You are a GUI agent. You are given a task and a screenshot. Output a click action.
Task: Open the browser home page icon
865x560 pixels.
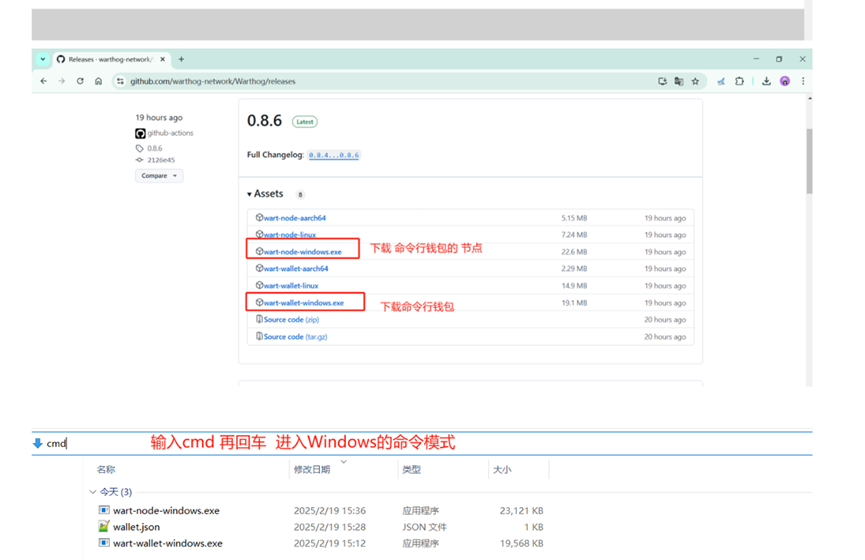[x=98, y=81]
